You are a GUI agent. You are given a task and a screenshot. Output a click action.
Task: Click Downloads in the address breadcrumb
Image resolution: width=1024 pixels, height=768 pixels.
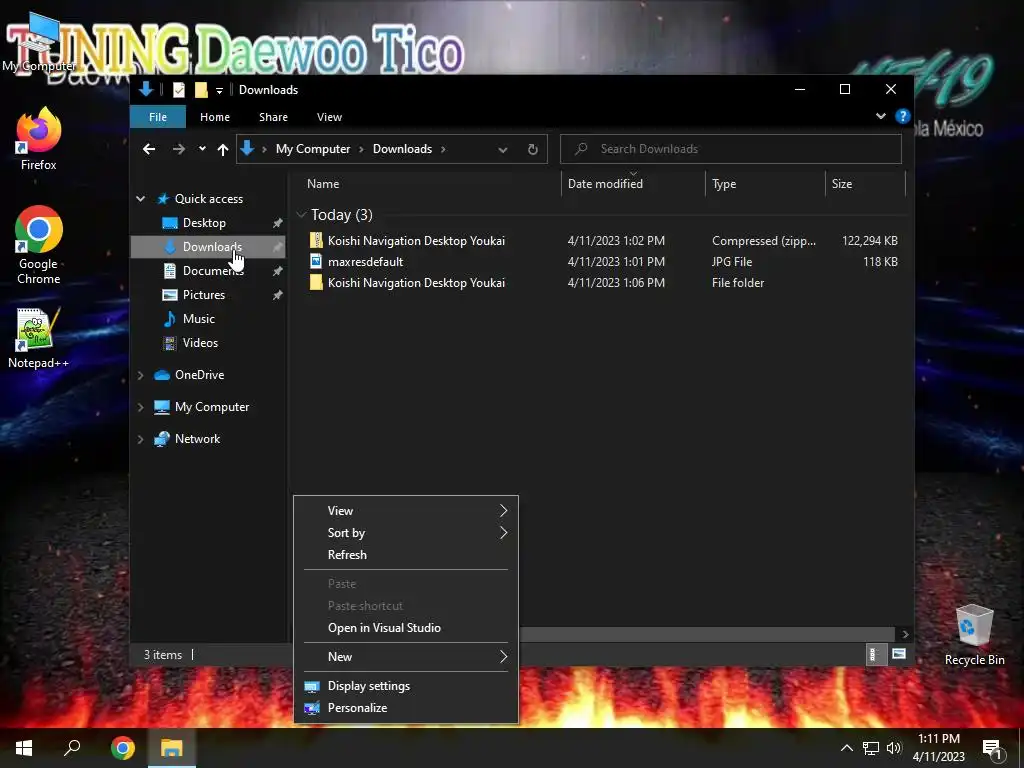[402, 149]
